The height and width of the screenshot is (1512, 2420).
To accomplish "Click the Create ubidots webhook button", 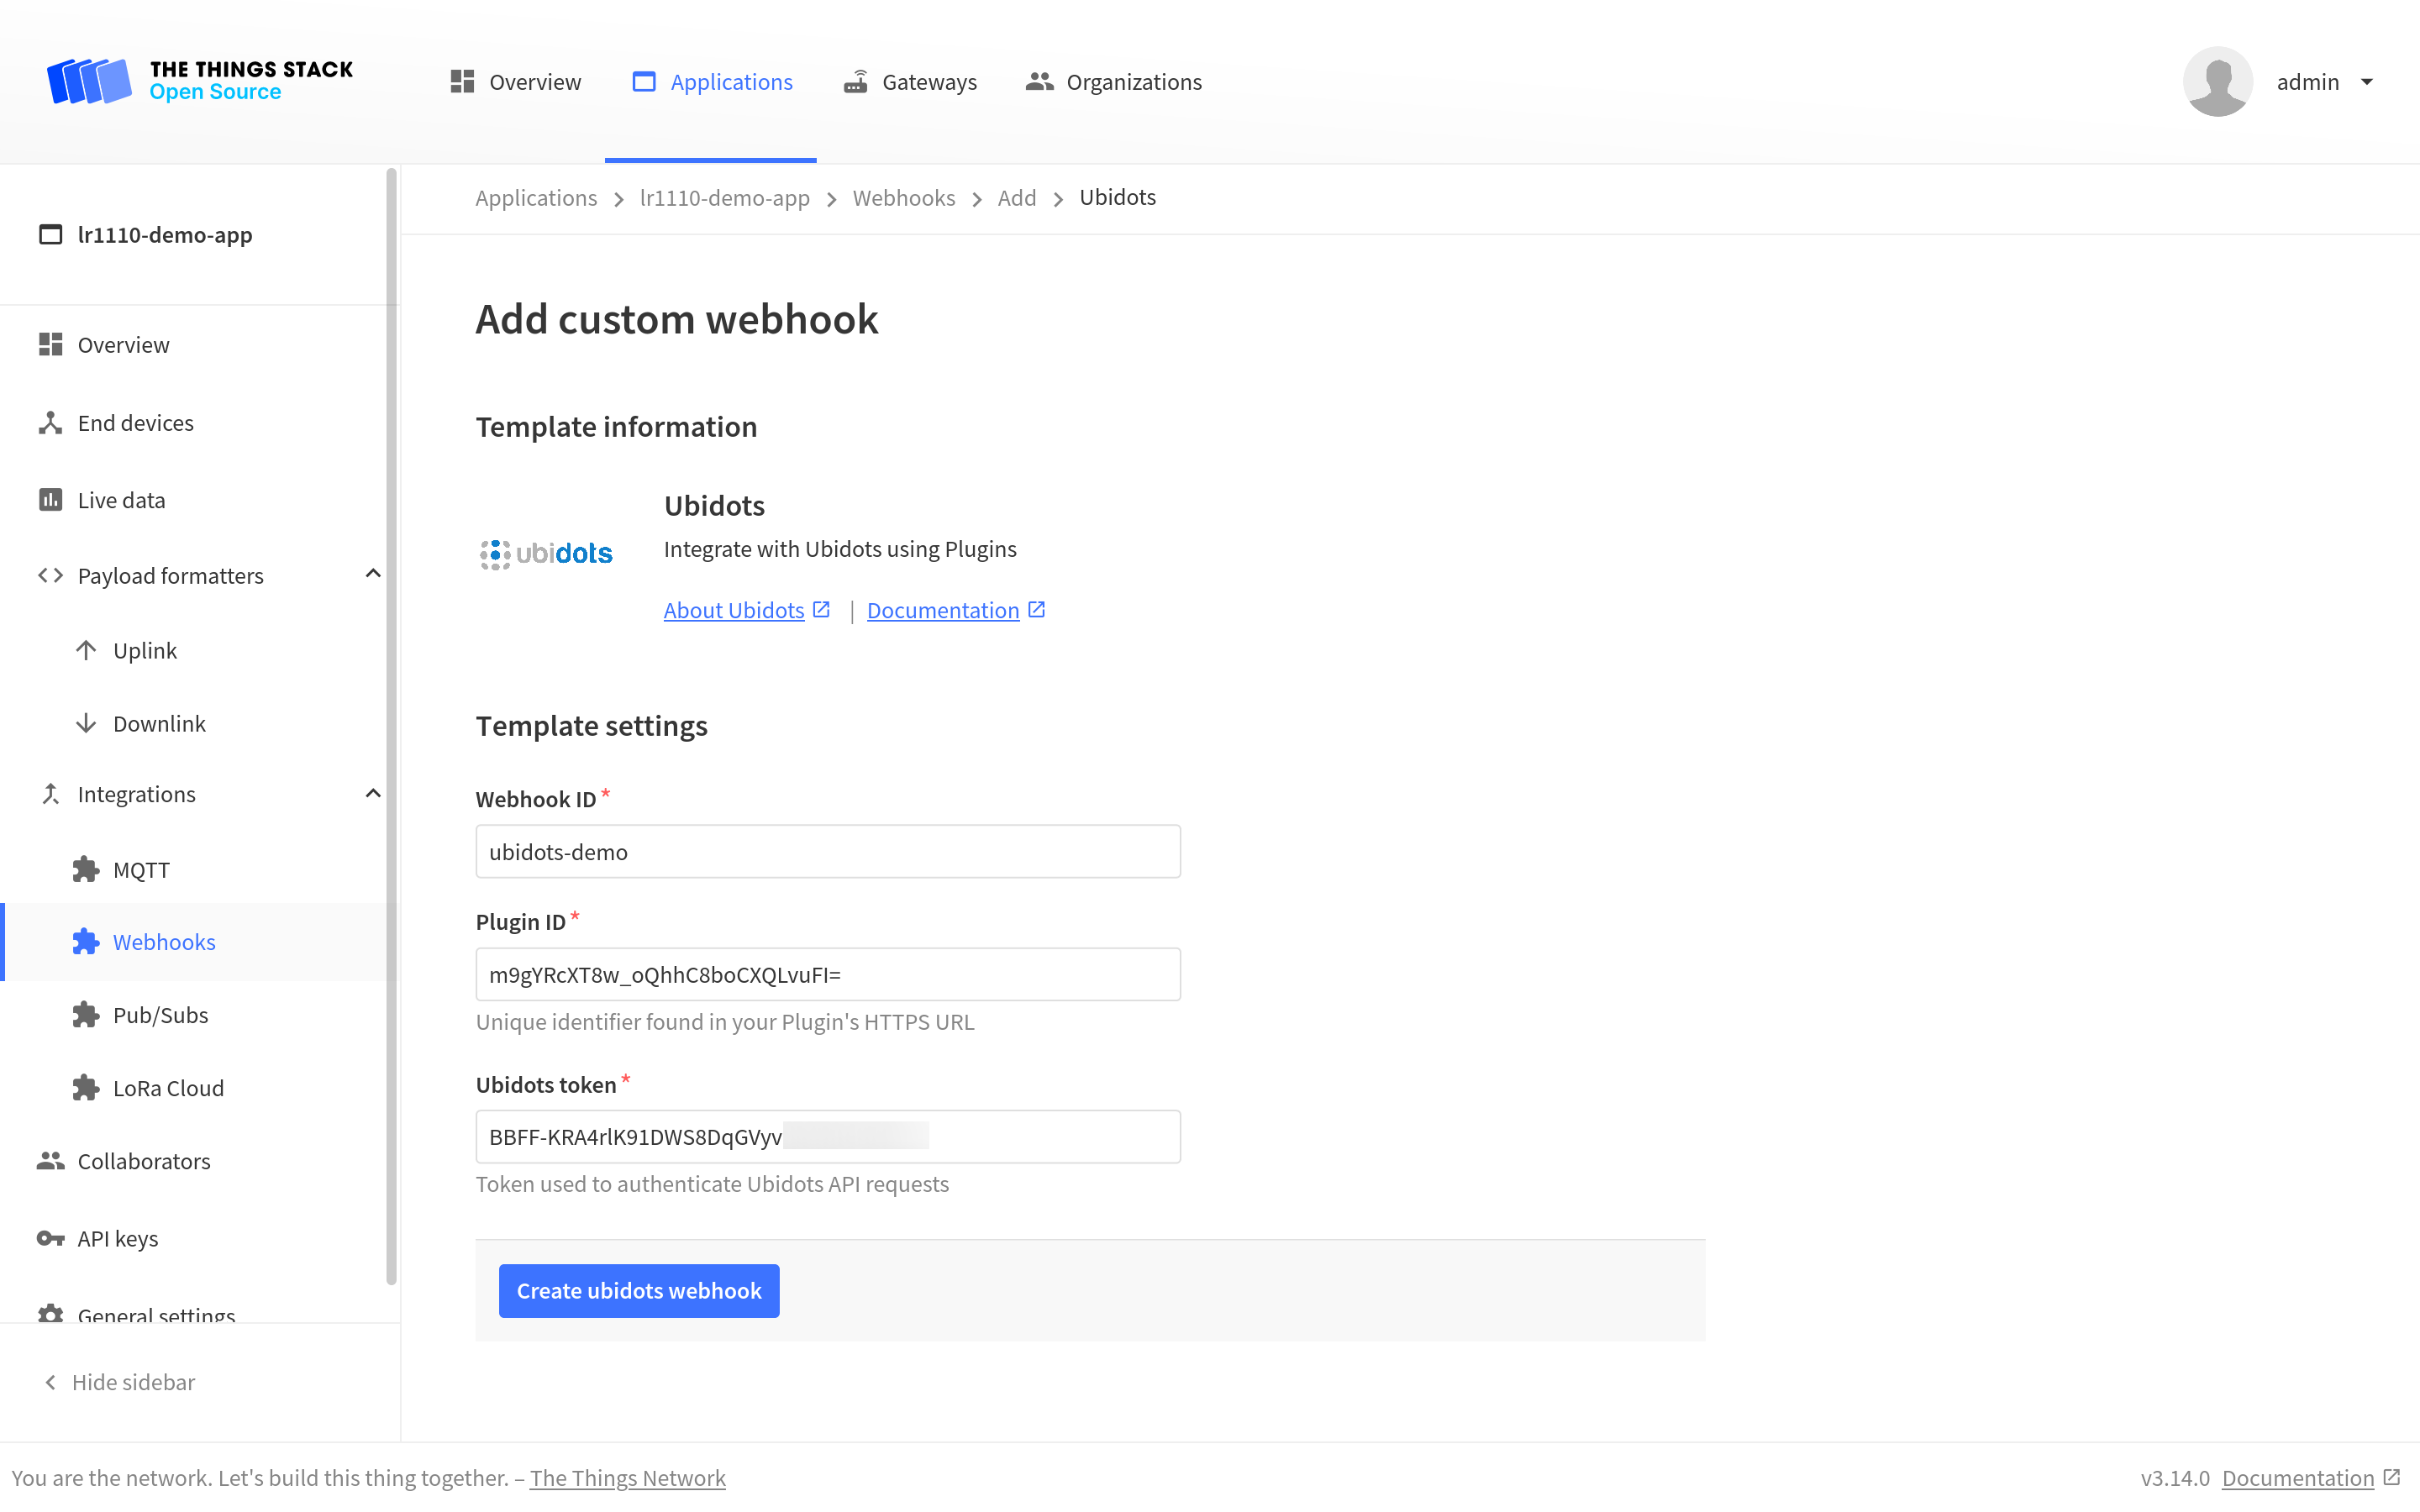I will pyautogui.click(x=638, y=1290).
